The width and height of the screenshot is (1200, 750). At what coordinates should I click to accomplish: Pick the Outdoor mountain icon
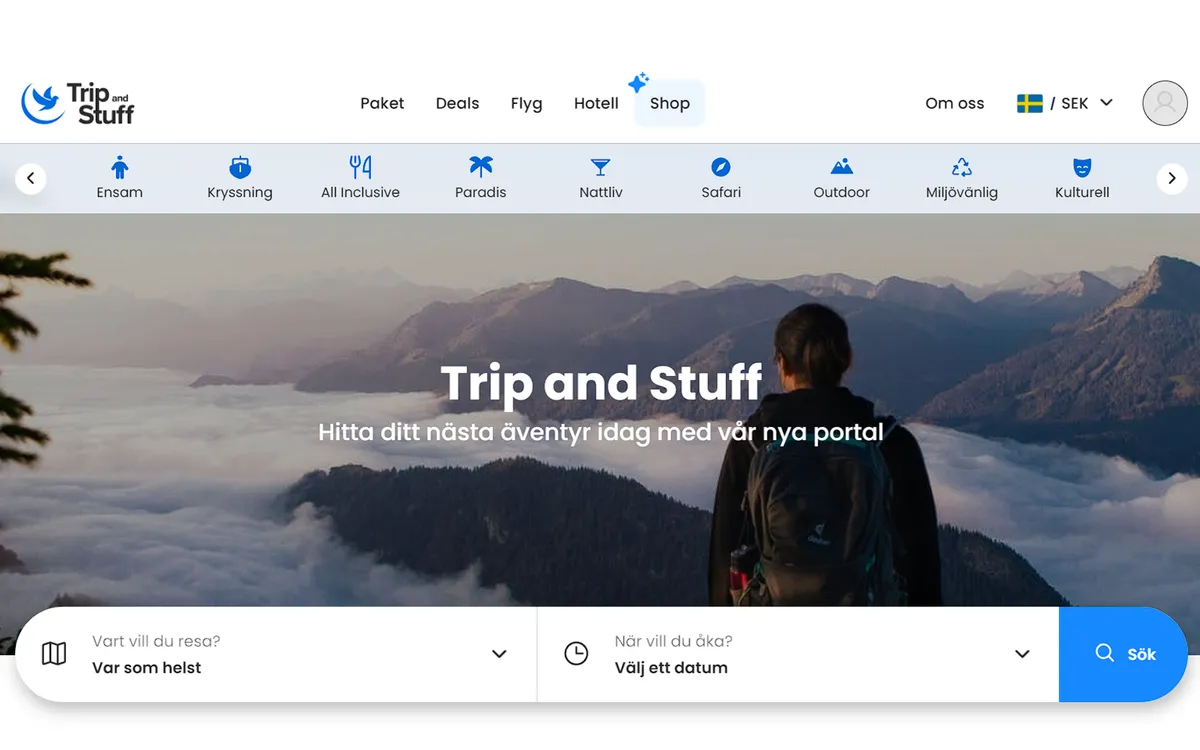click(842, 167)
